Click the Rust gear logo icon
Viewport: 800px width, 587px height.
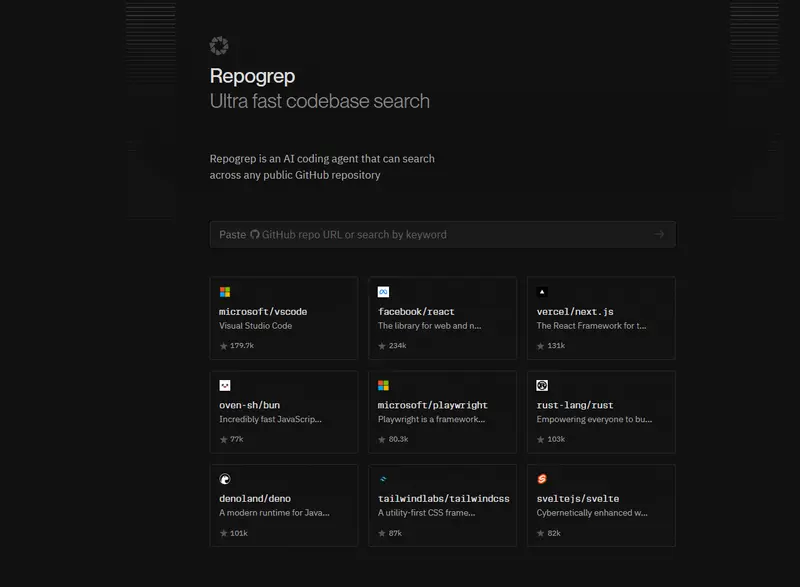[542, 385]
